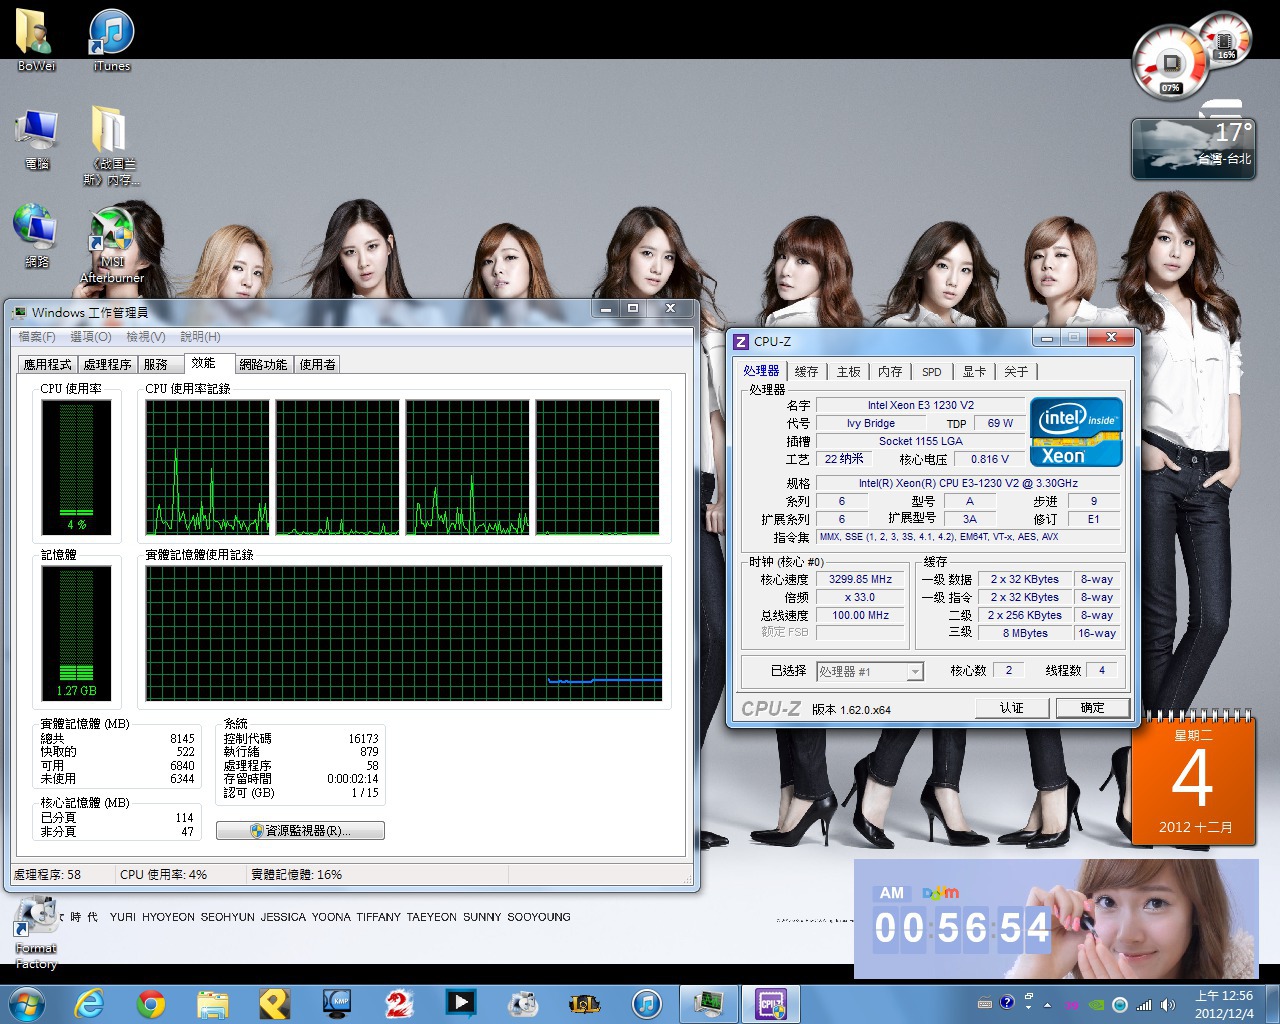Click the Windows Start button
Viewport: 1280px width, 1024px height.
[x=26, y=1003]
